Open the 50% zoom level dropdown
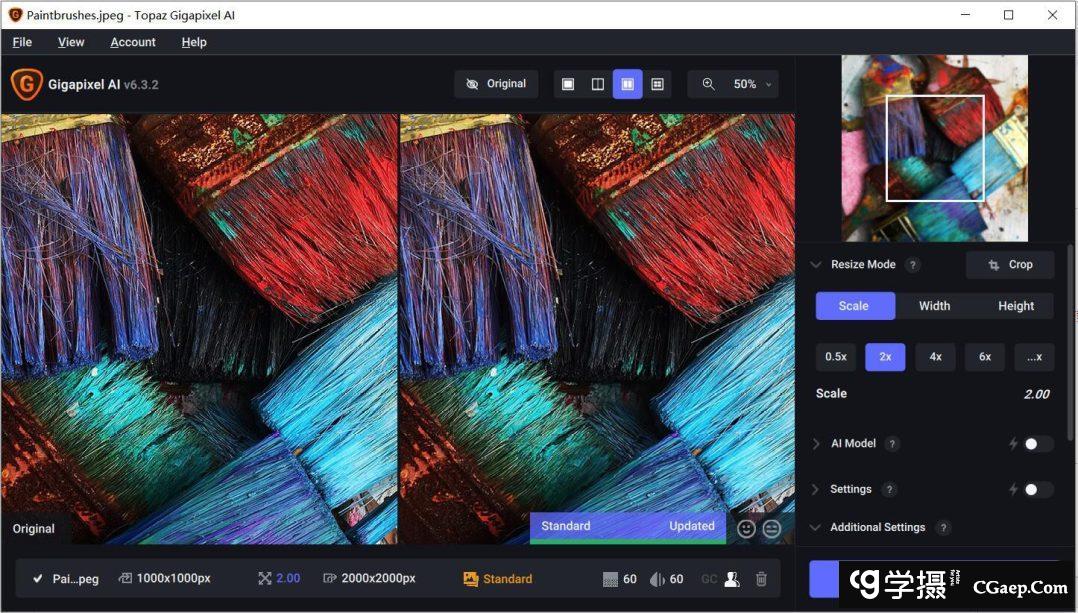The height and width of the screenshot is (613, 1078). pyautogui.click(x=754, y=84)
